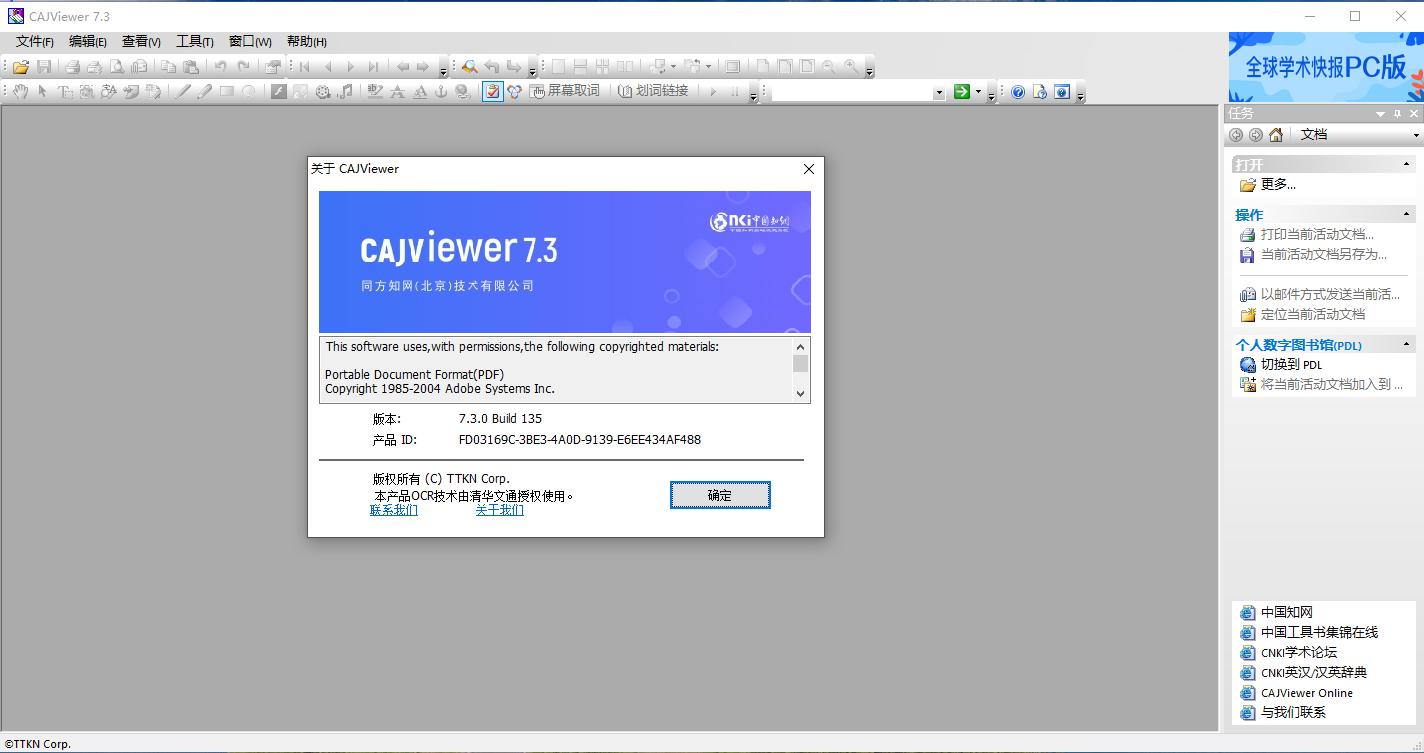Image resolution: width=1424 pixels, height=753 pixels.
Task: Select the hand pan tool
Action: pyautogui.click(x=20, y=92)
